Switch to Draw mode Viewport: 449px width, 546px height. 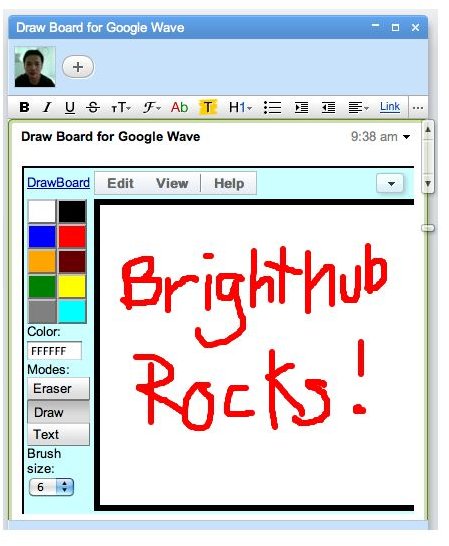pos(59,412)
